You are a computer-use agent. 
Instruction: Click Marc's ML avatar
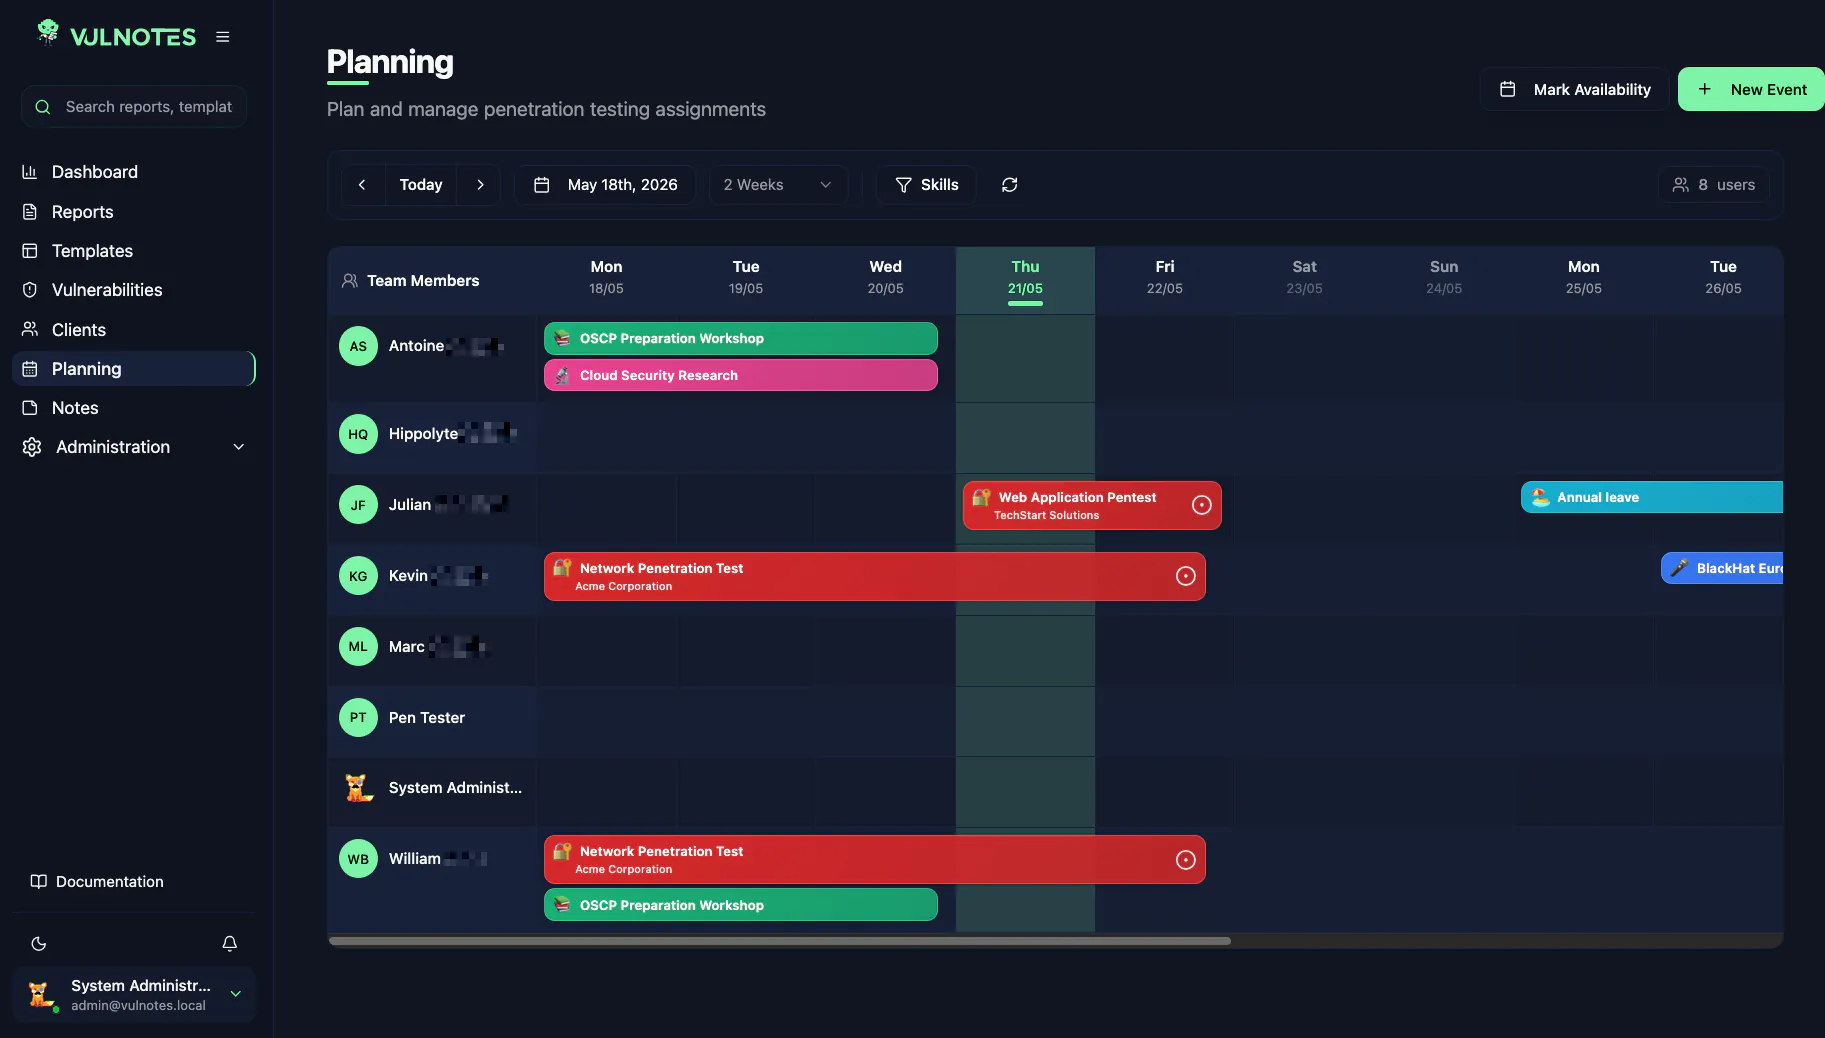(358, 647)
